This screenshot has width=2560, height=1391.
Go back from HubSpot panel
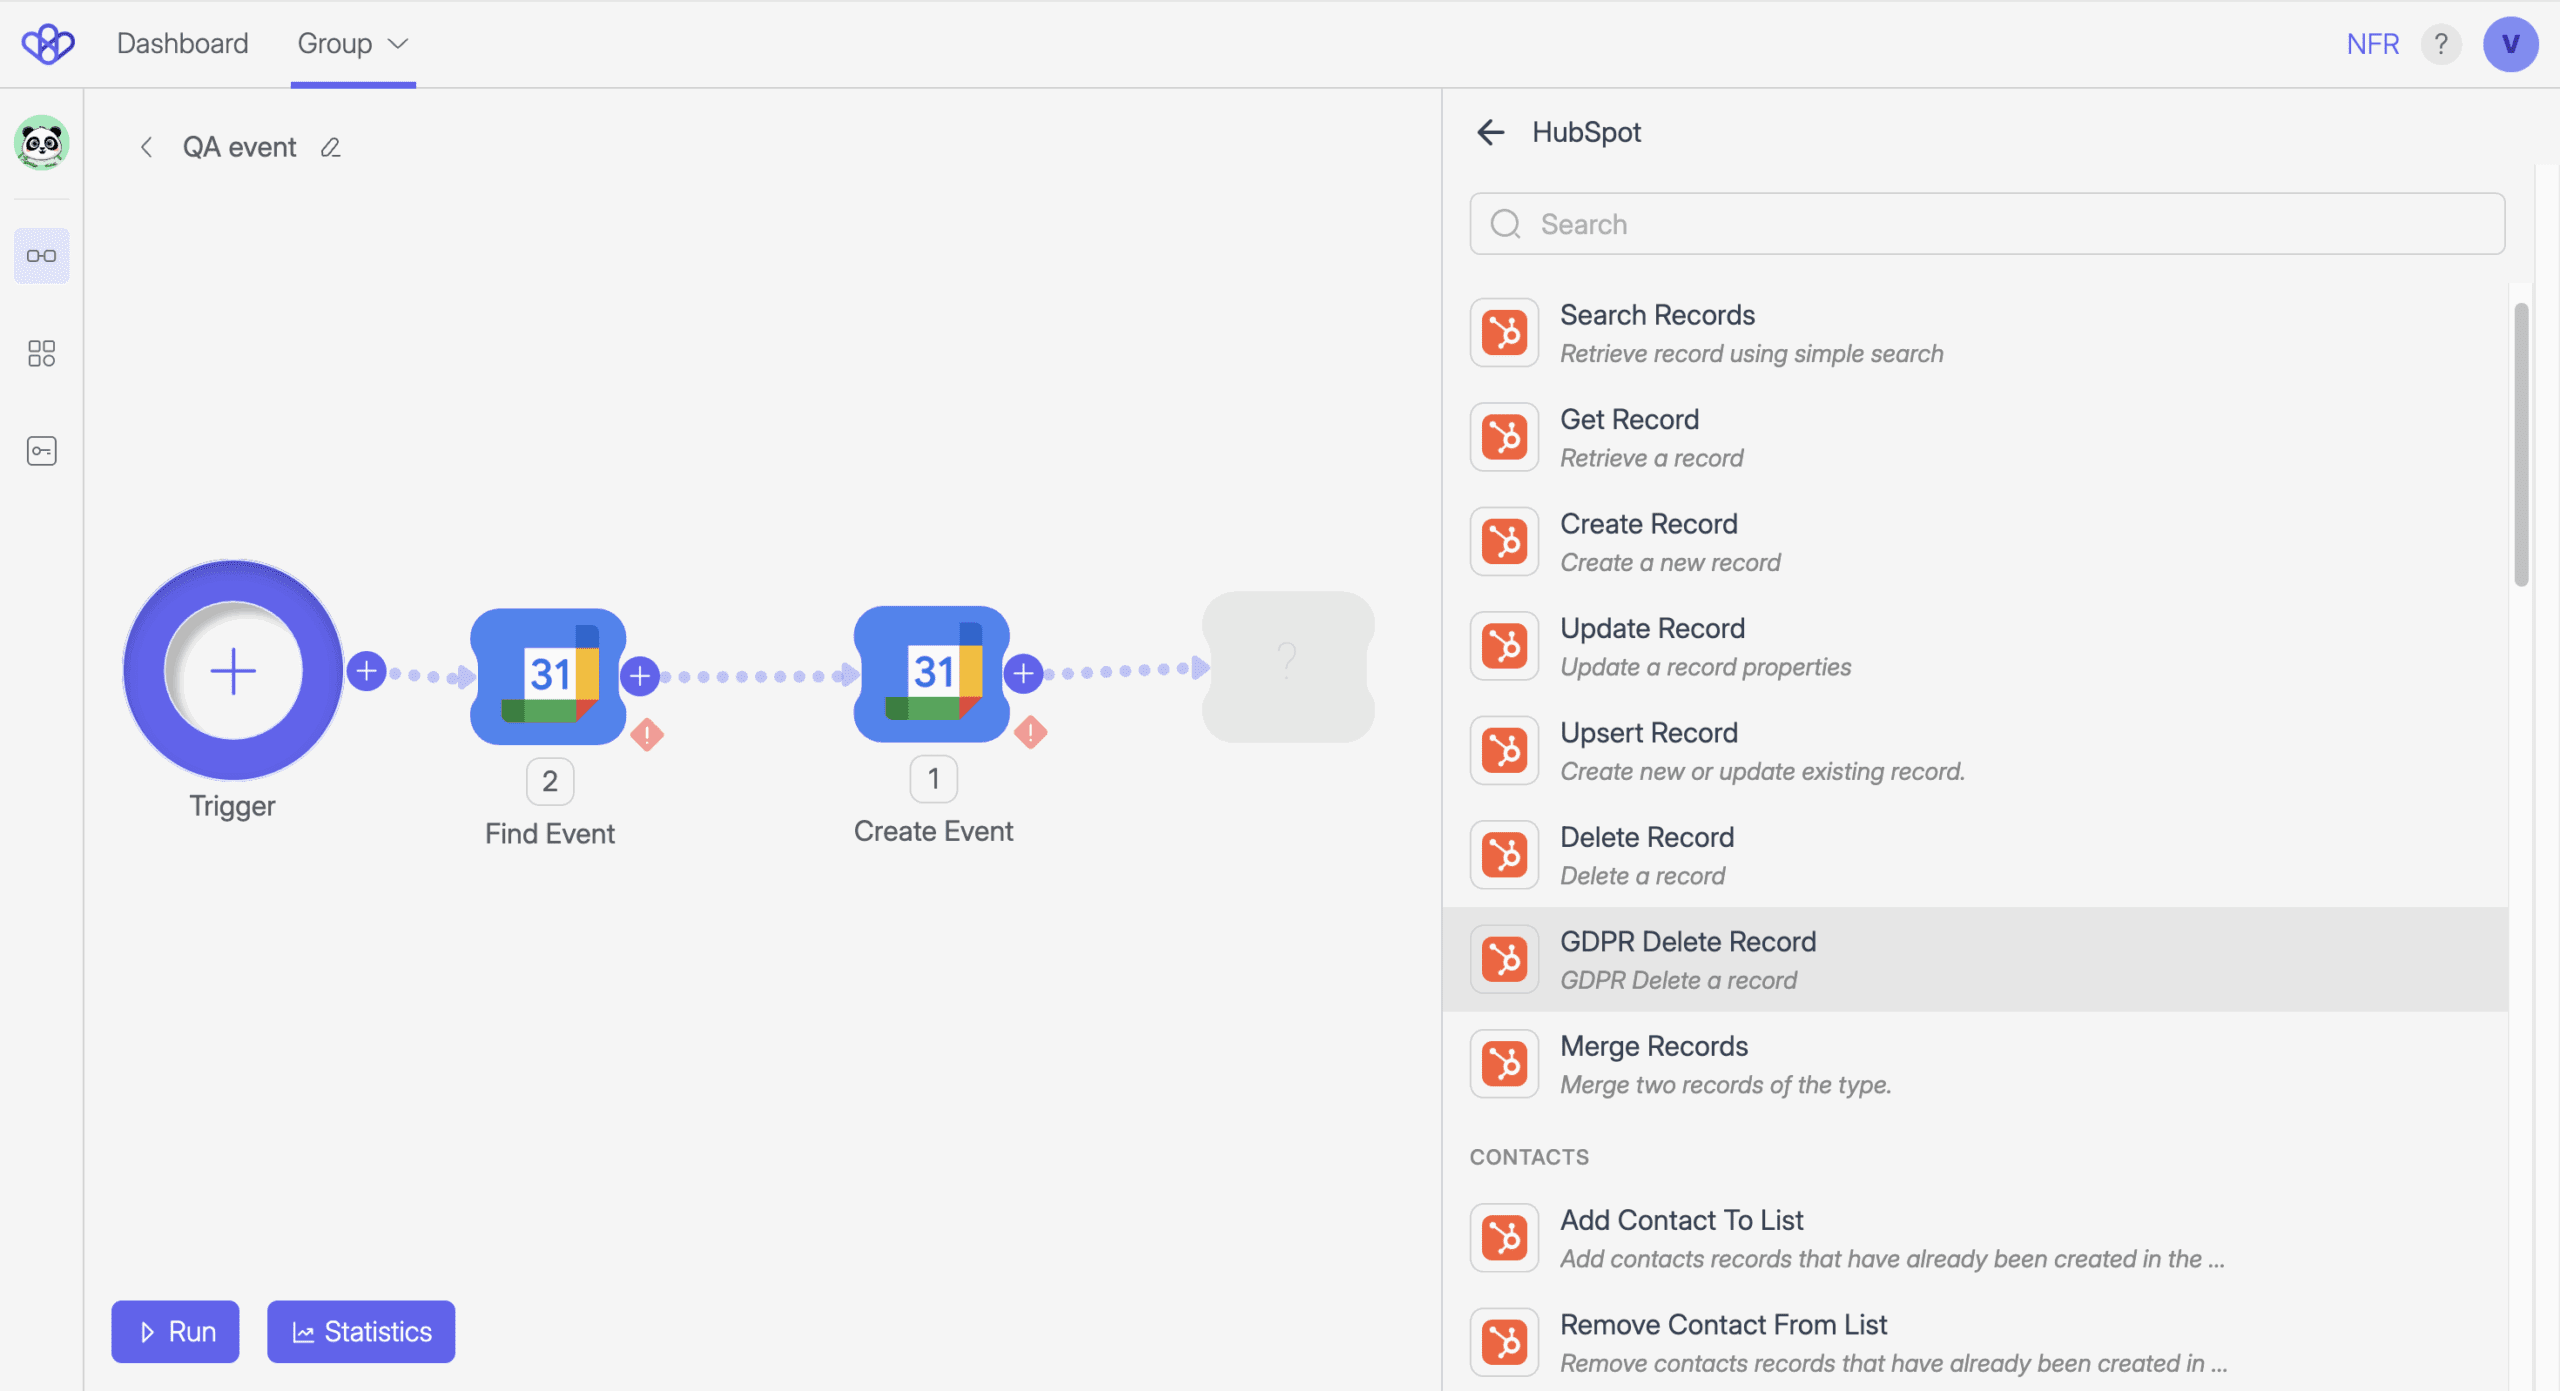tap(1490, 132)
